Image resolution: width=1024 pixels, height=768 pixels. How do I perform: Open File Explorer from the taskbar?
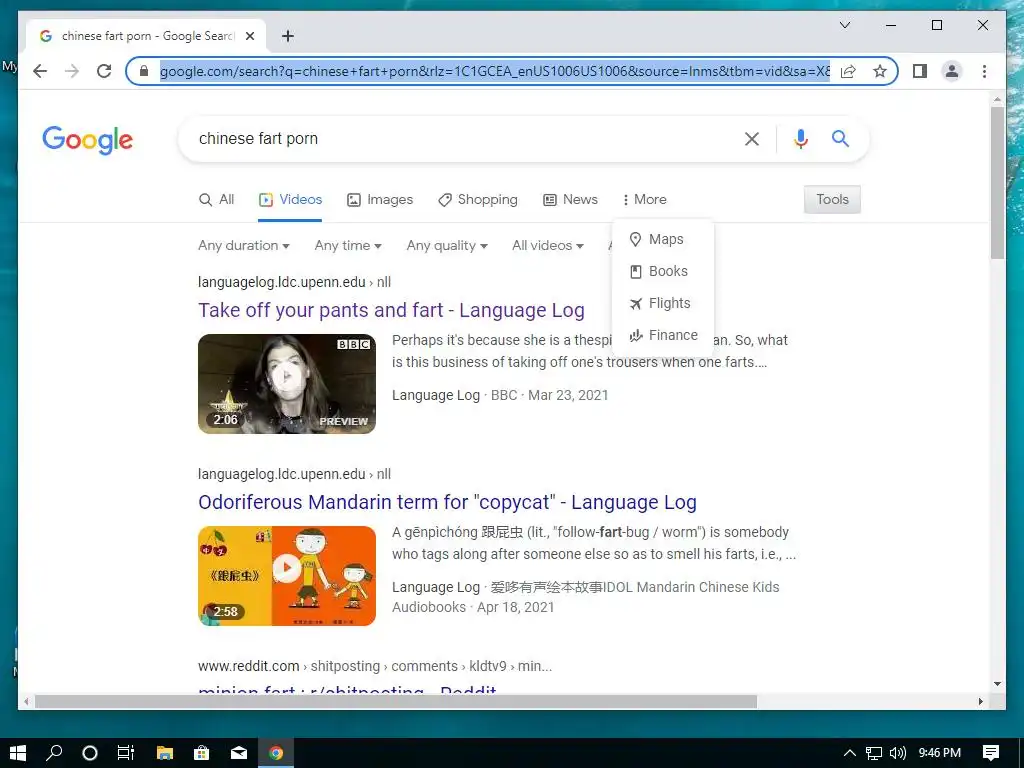coord(165,753)
